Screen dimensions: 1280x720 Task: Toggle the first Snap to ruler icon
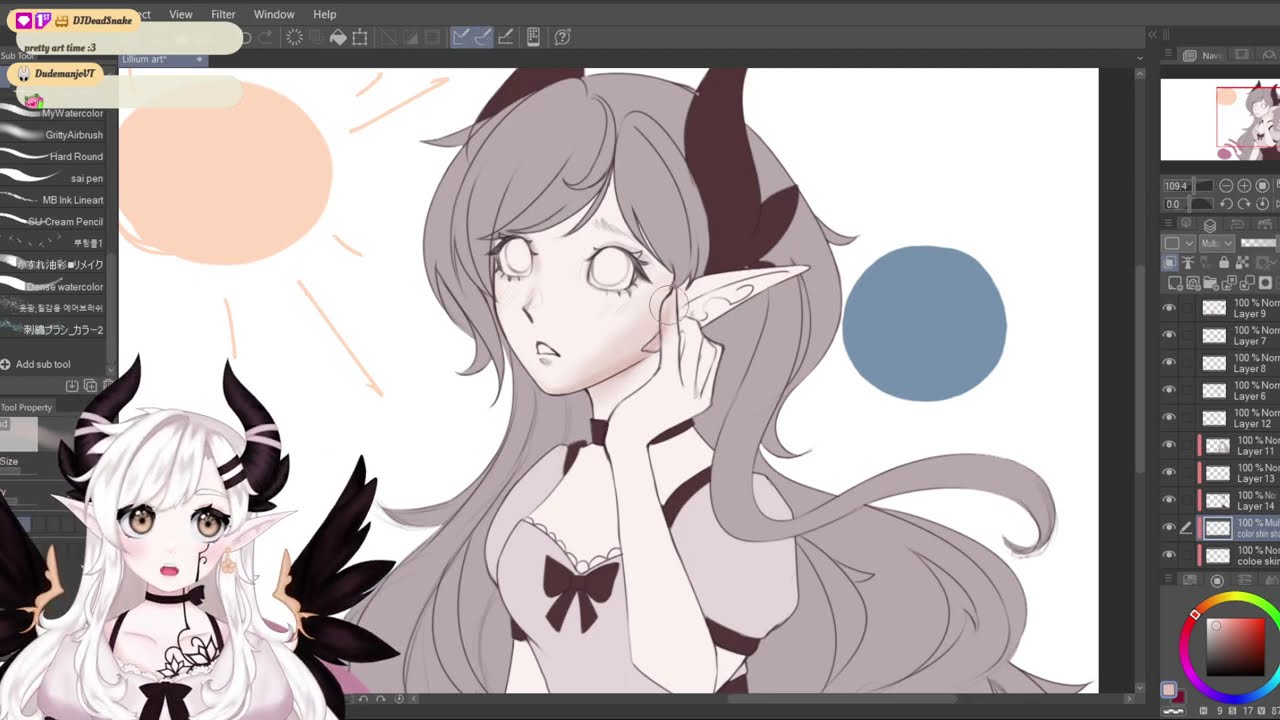tap(461, 37)
